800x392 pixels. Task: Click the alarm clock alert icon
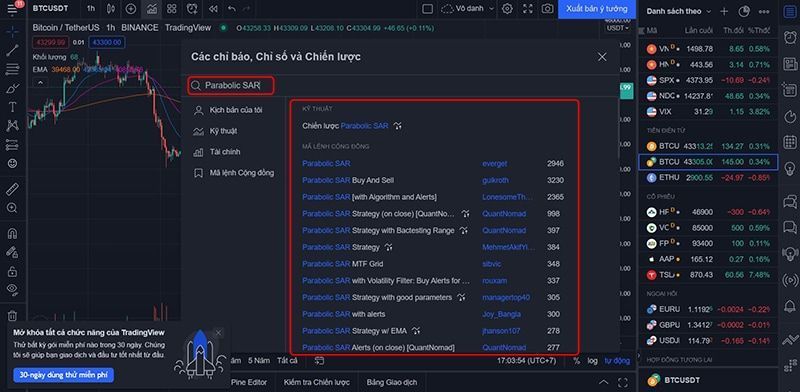click(x=192, y=9)
